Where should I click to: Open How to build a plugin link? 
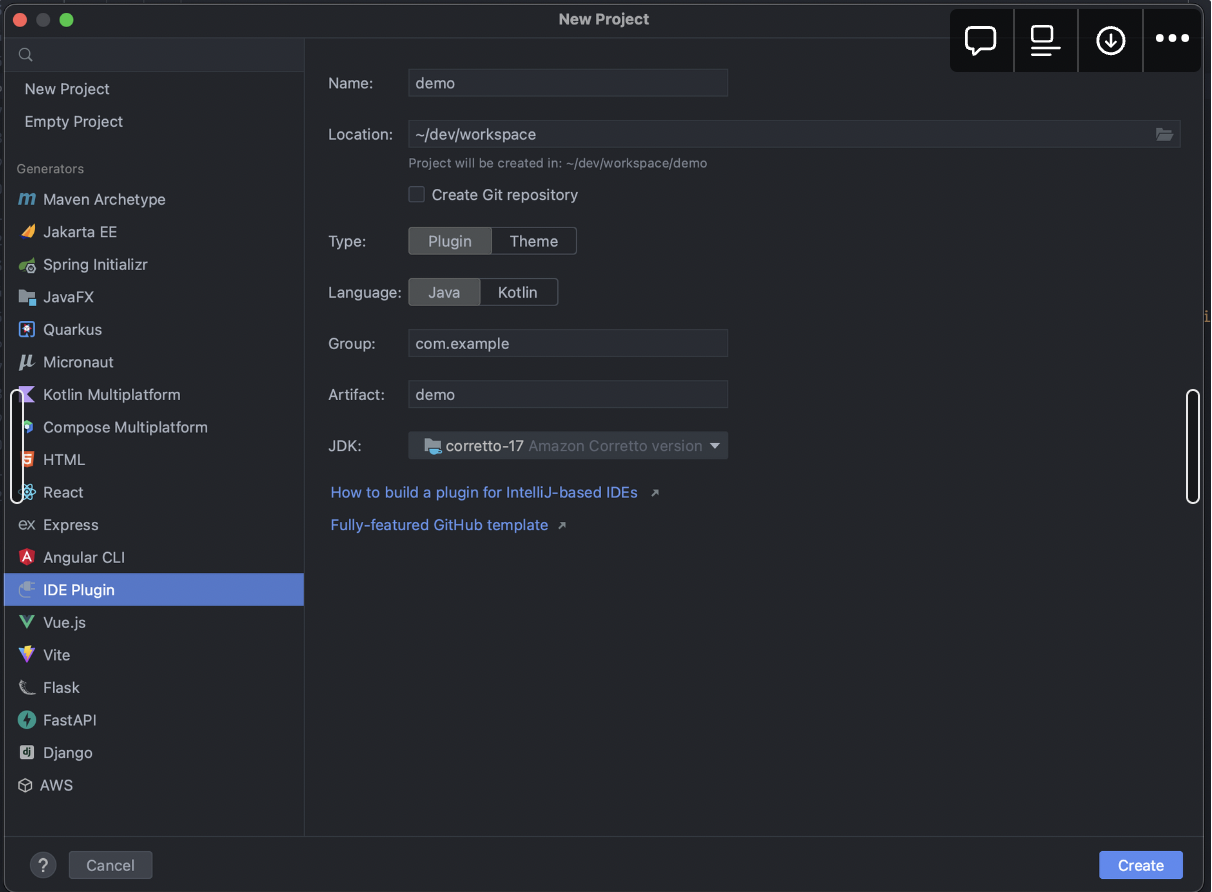[484, 492]
